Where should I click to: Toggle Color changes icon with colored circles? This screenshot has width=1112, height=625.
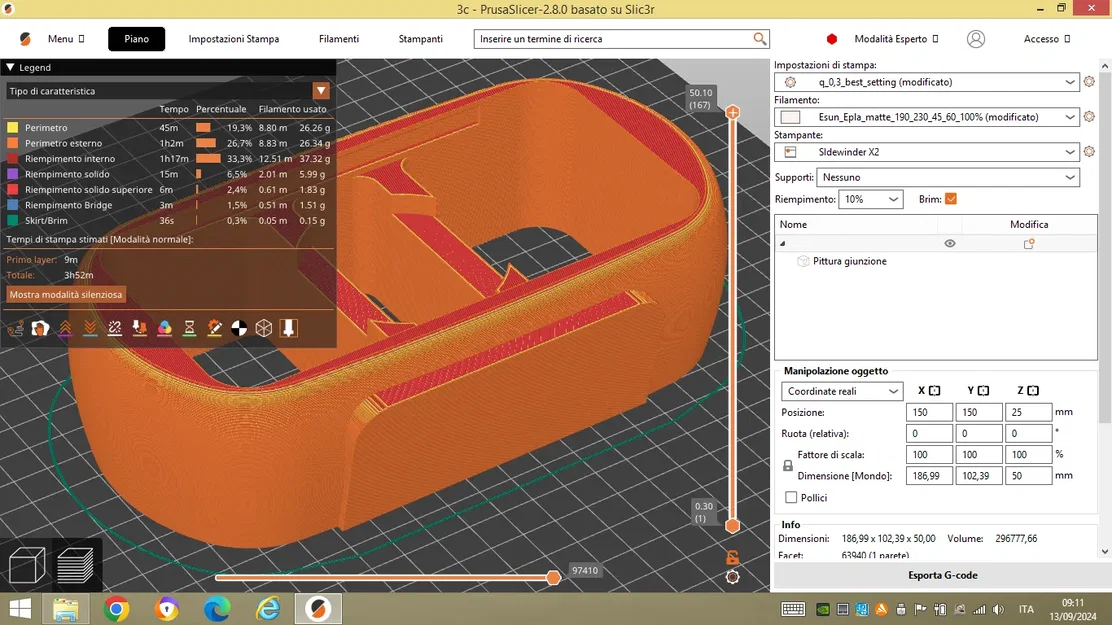point(165,328)
